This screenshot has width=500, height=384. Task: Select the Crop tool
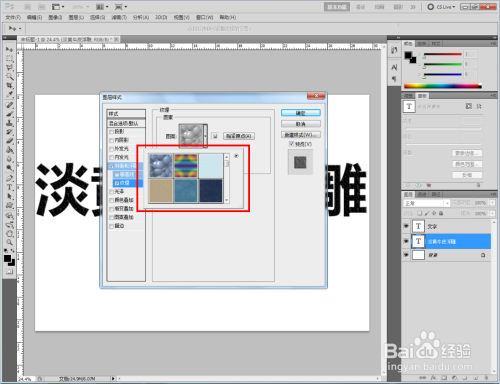point(9,86)
